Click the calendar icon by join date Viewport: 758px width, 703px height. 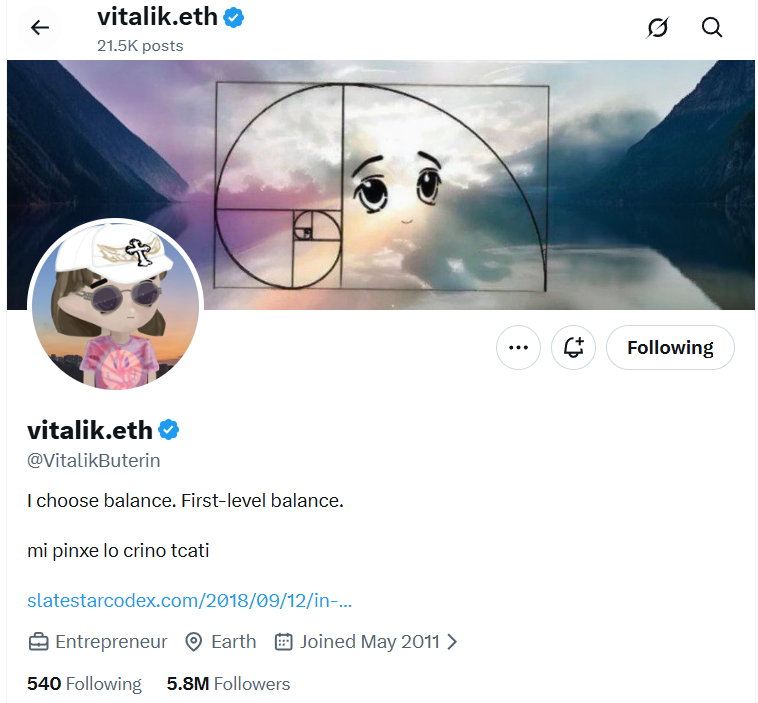pos(284,642)
